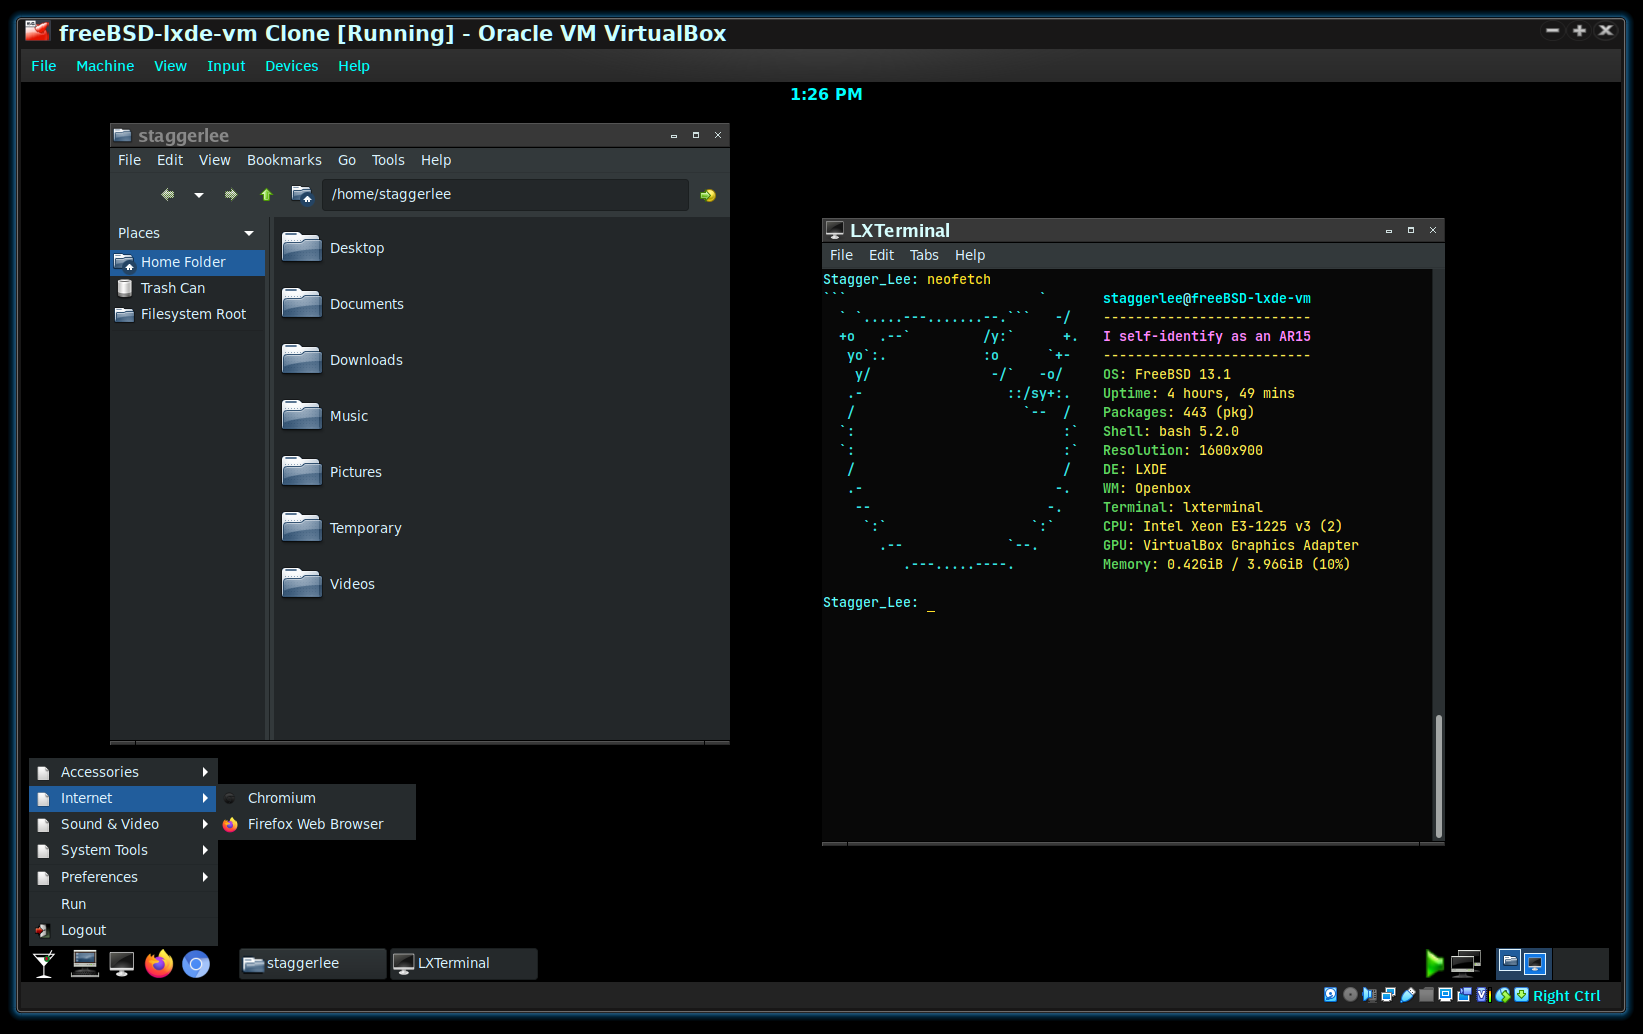Image resolution: width=1643 pixels, height=1034 pixels.
Task: Expand the Sound & Video submenu
Action: (x=124, y=824)
